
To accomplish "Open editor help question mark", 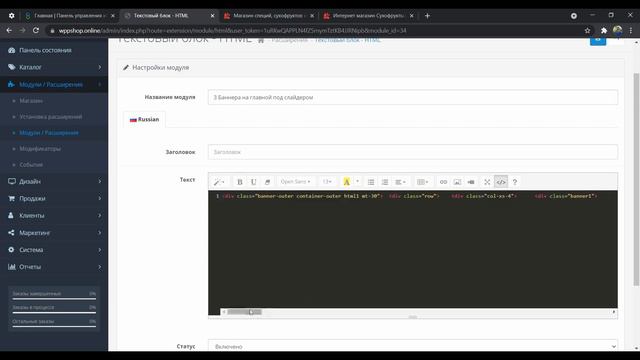I will pyautogui.click(x=515, y=182).
